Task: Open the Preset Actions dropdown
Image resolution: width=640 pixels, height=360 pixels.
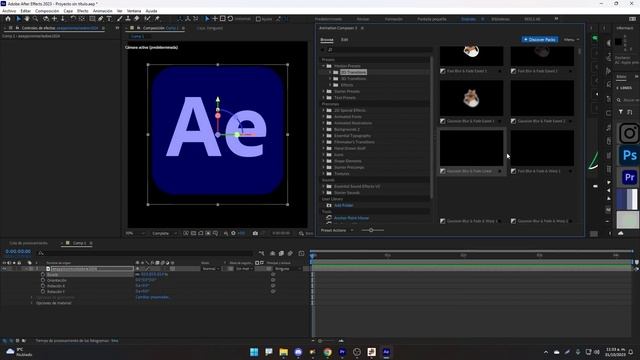Action: point(337,230)
